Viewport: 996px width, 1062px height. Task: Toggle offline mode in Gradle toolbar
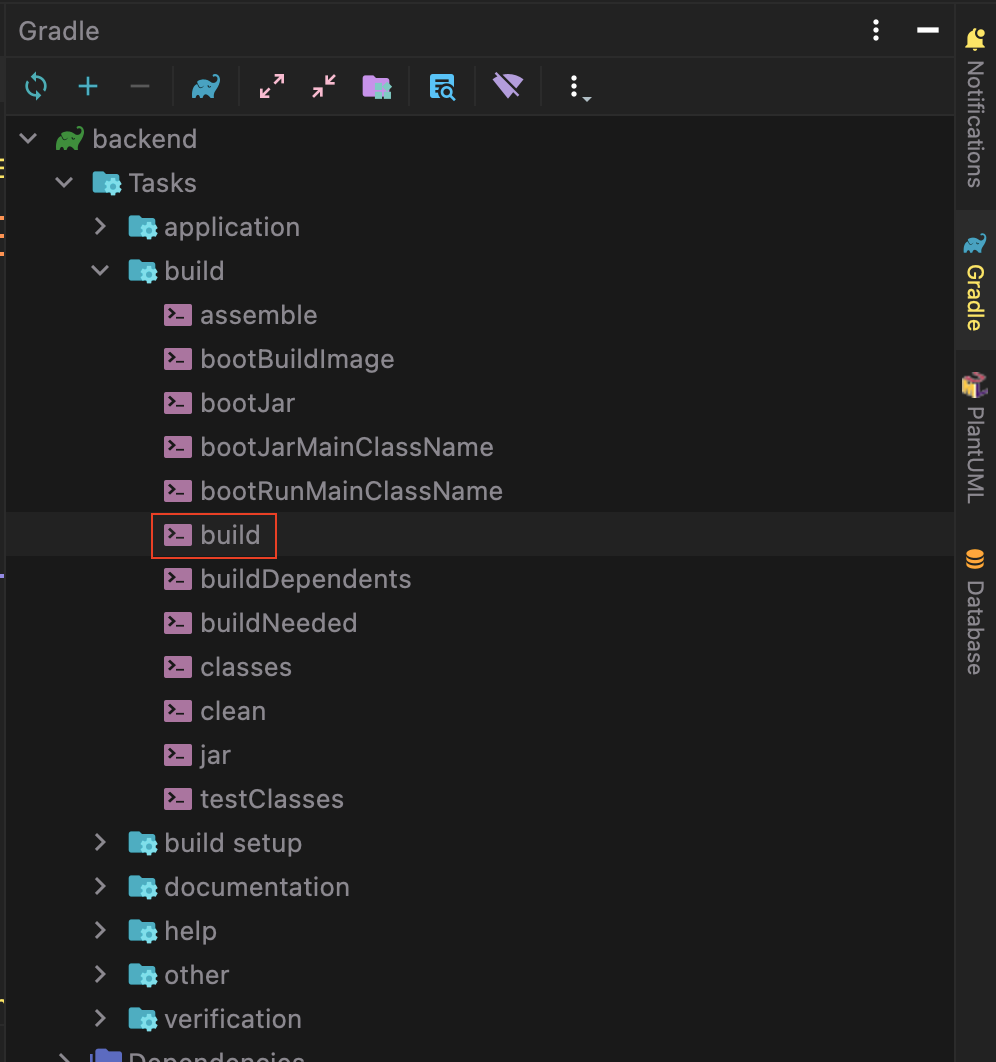508,86
